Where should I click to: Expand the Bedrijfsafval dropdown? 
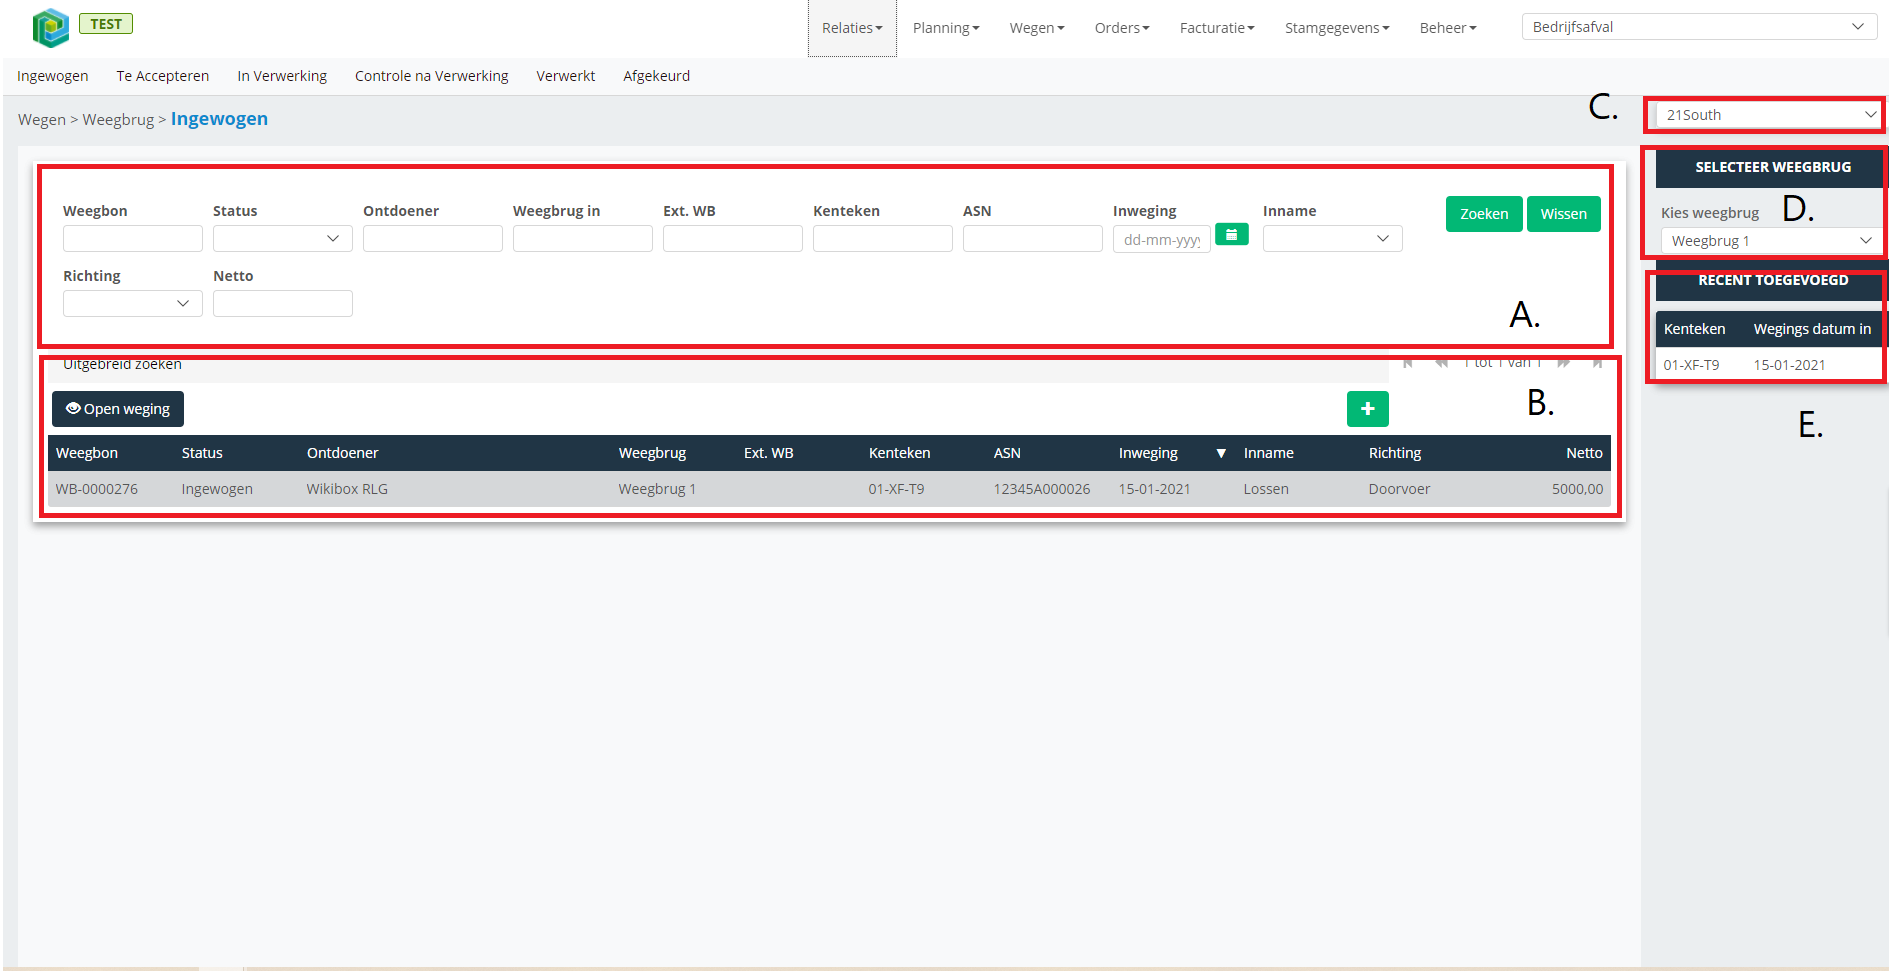[x=1699, y=27]
